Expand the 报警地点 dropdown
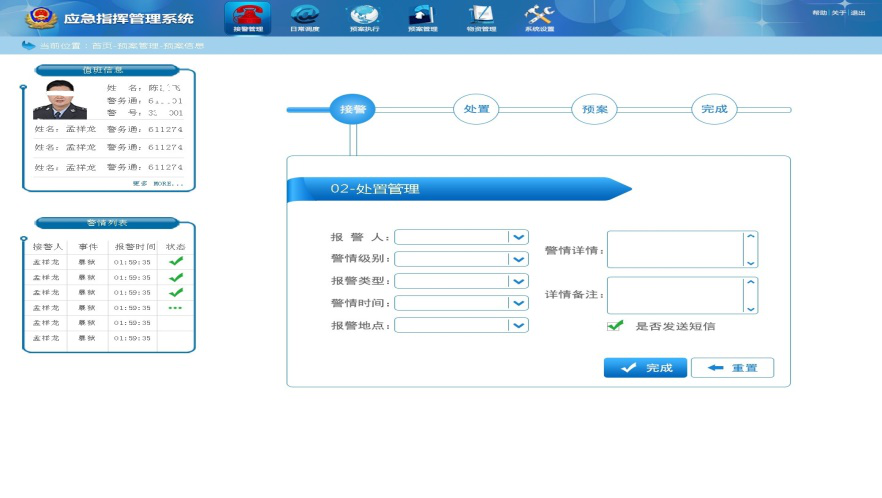882x498 pixels. pos(518,325)
